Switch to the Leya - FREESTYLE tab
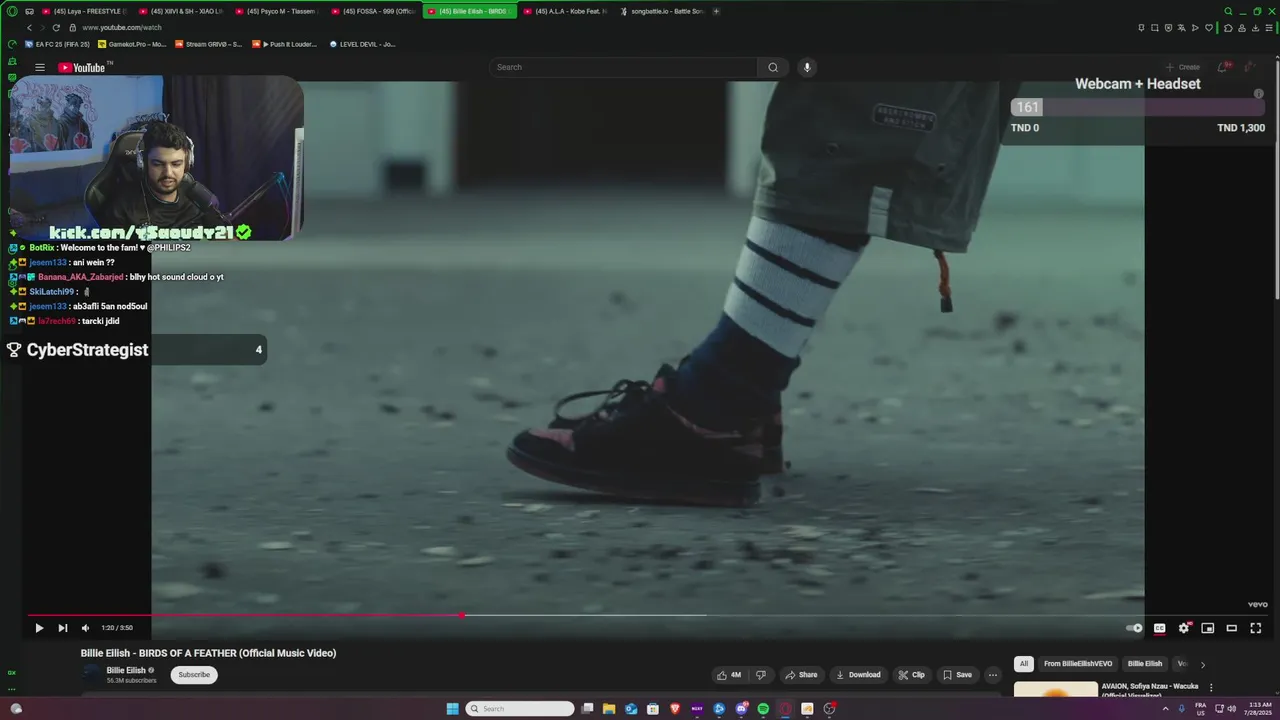Image resolution: width=1280 pixels, height=720 pixels. (x=87, y=11)
